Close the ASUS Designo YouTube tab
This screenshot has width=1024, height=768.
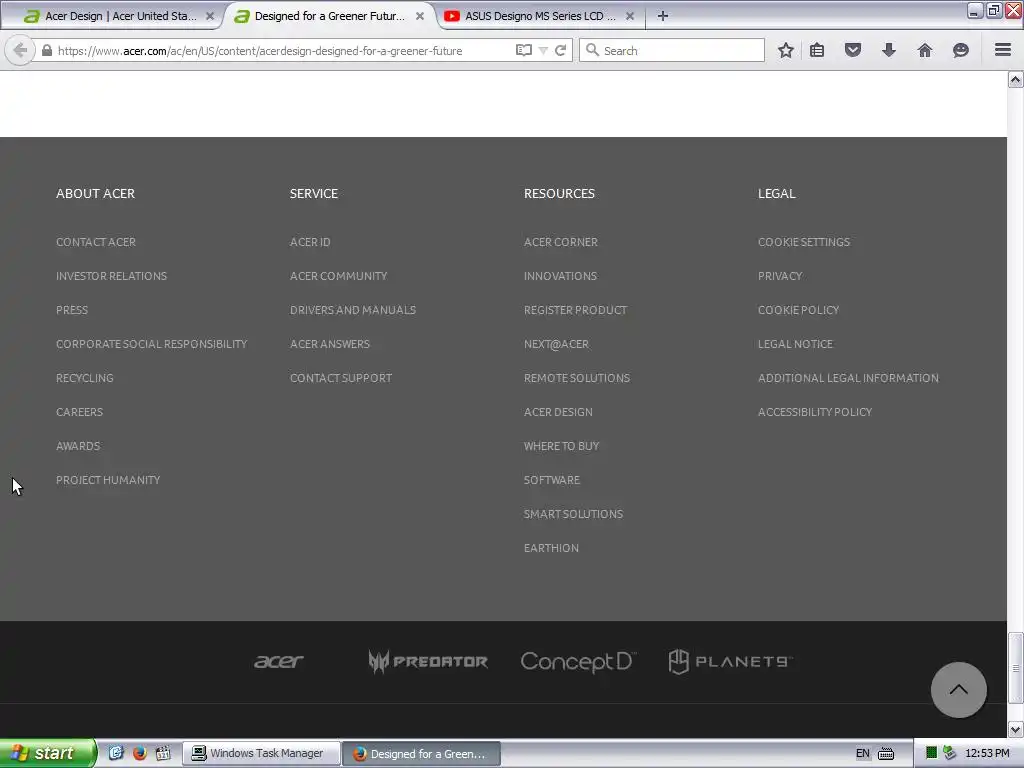coord(630,16)
